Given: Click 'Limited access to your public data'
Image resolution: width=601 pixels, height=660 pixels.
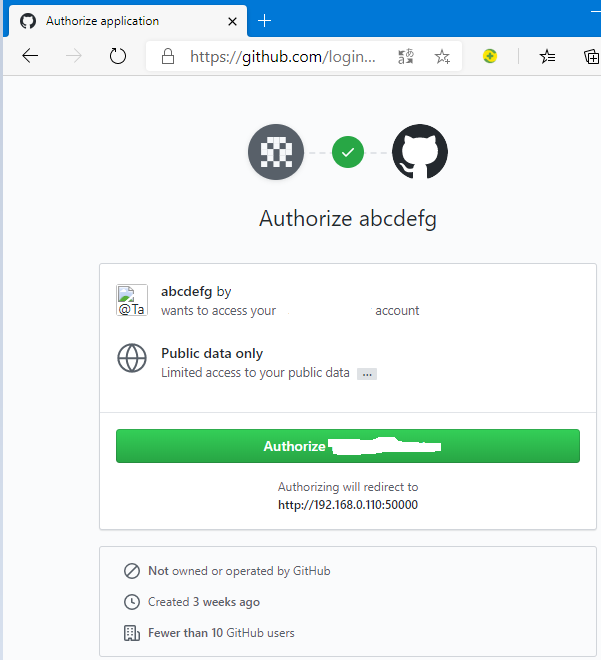Looking at the screenshot, I should (x=255, y=373).
